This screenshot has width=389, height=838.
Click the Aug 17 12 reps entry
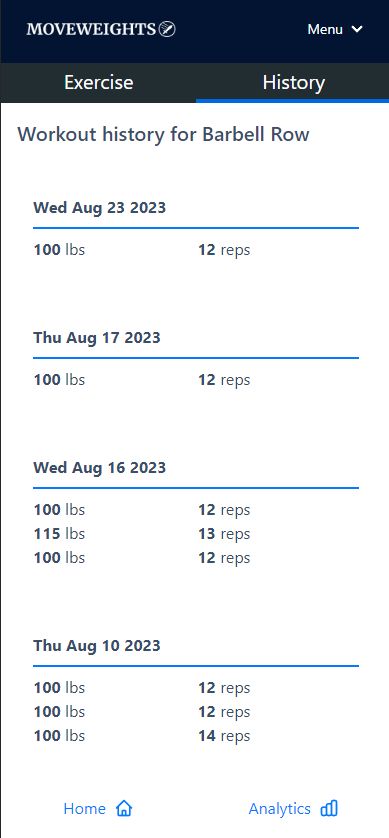click(224, 380)
